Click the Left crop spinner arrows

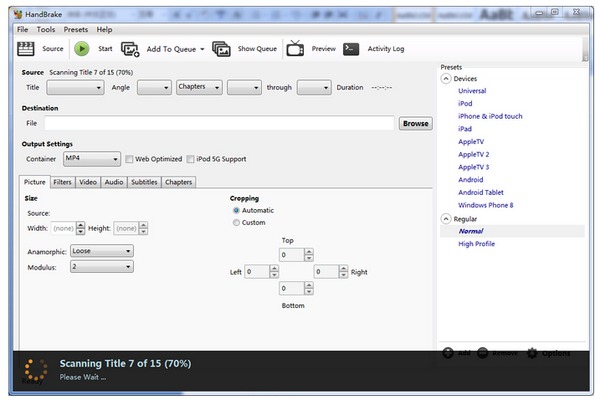pyautogui.click(x=274, y=272)
